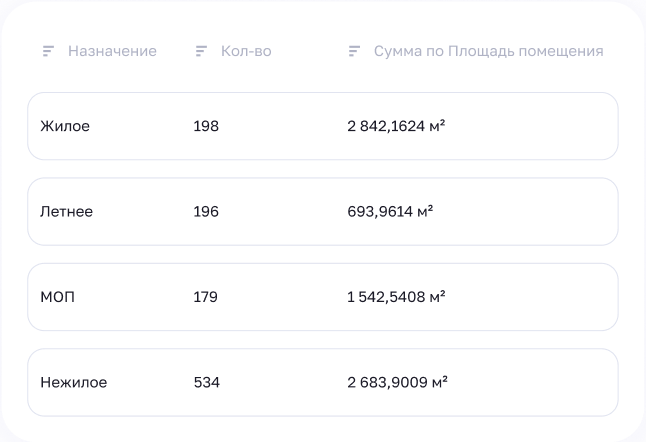Viewport: 646px width, 442px height.
Task: Click the sort icon beside Назначение
Action: click(48, 51)
